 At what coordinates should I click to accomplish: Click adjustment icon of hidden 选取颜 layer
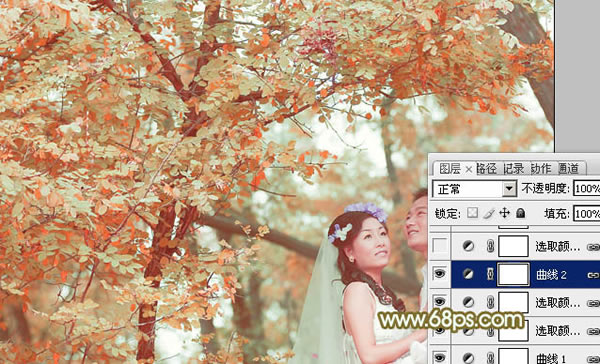(468, 246)
